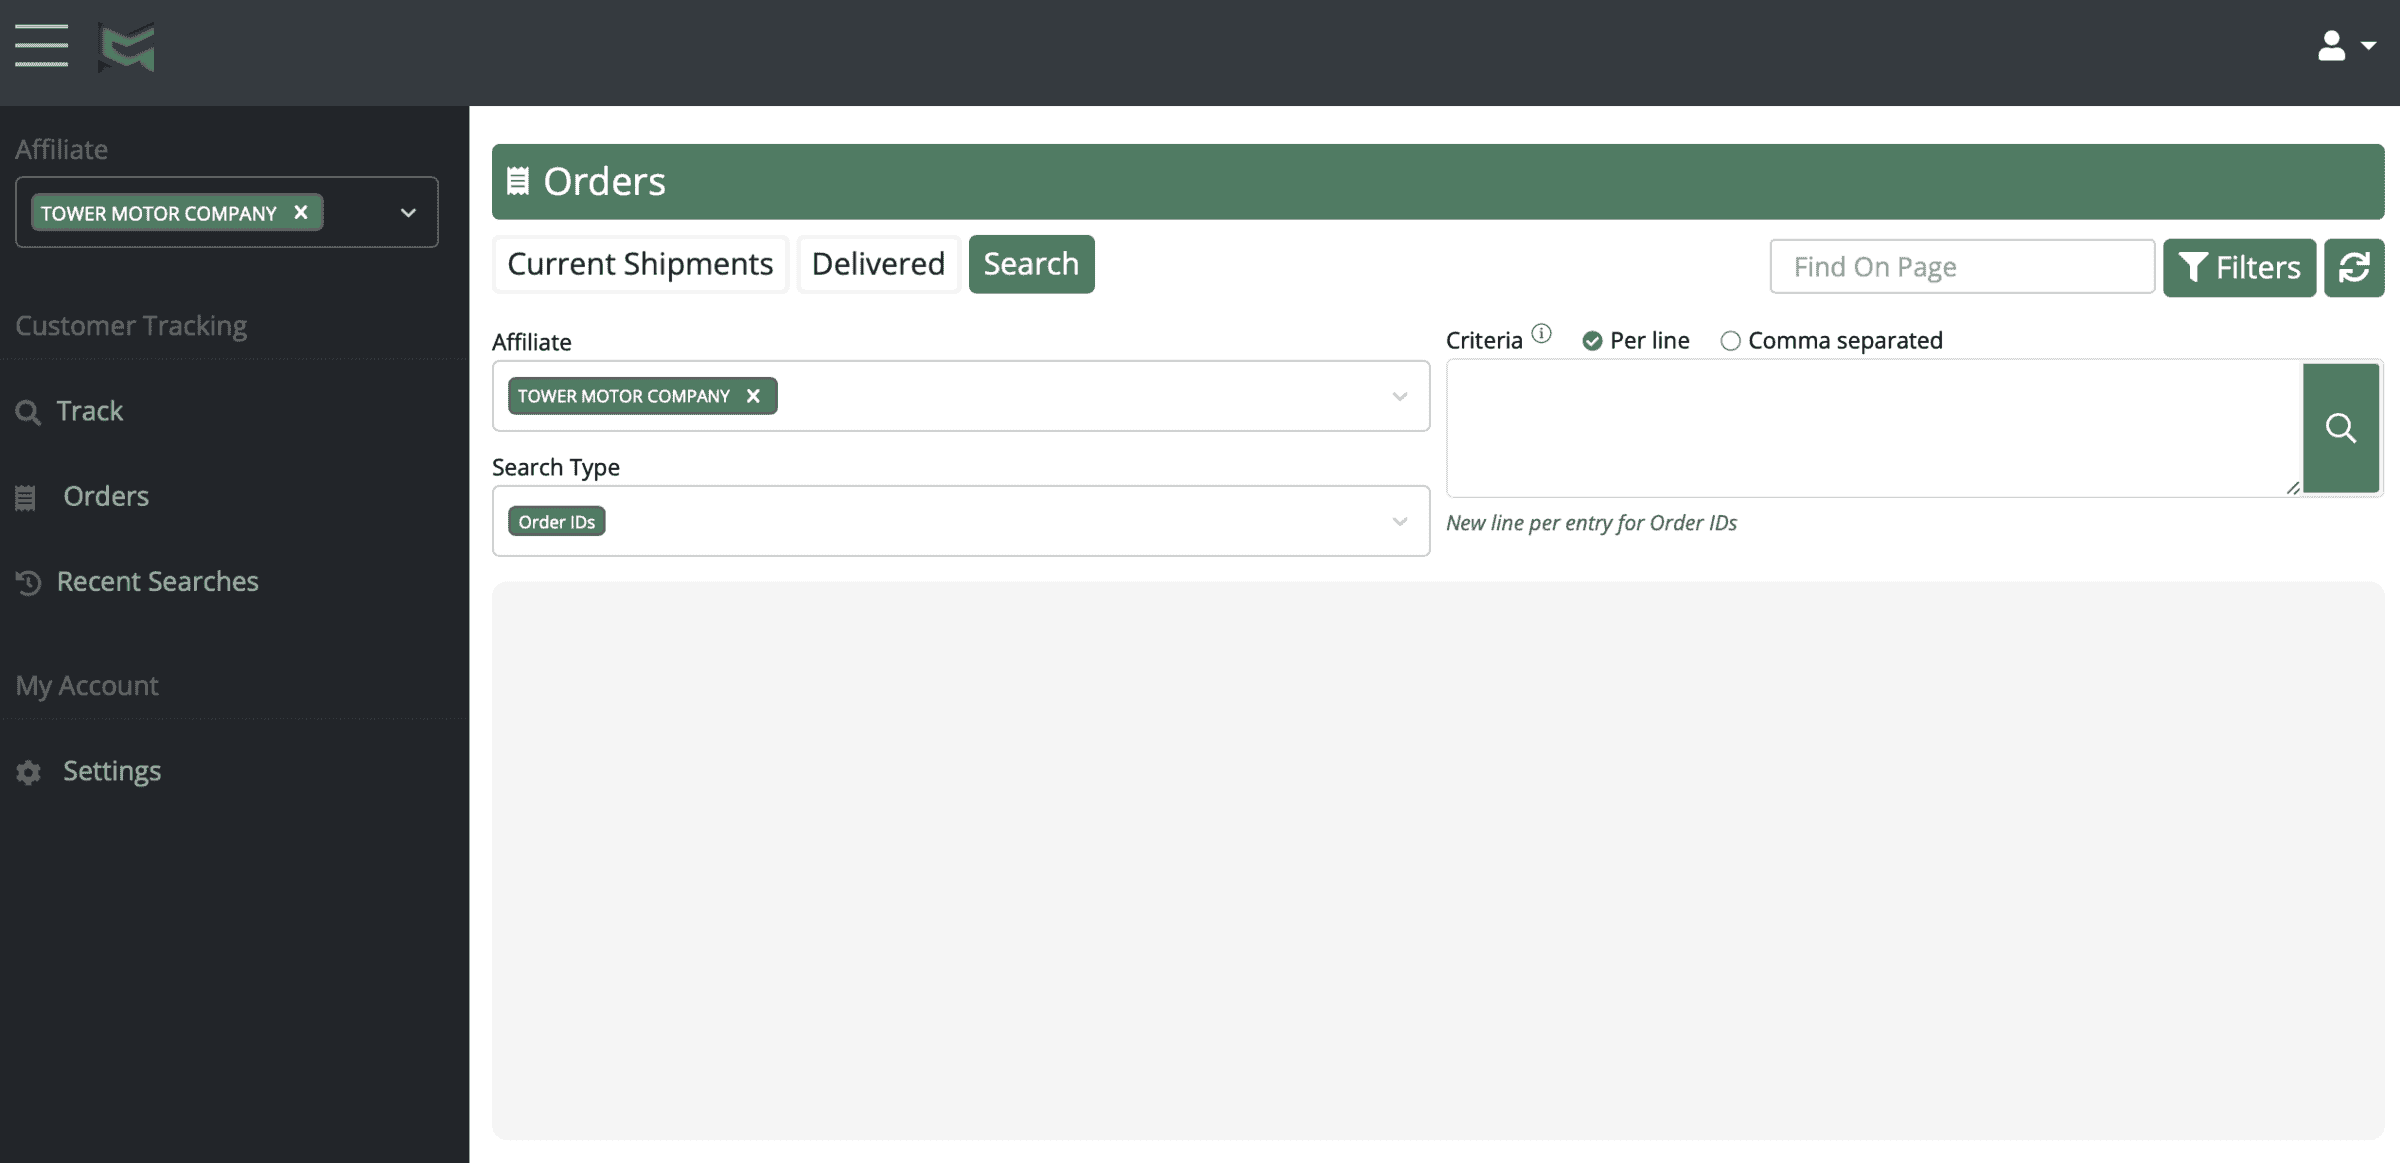The height and width of the screenshot is (1163, 2400).
Task: Expand the sidebar Affiliate dropdown
Action: click(x=408, y=212)
